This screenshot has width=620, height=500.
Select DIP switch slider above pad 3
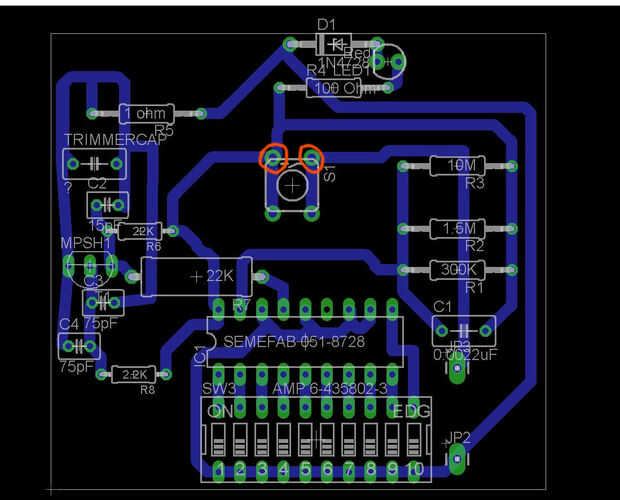click(262, 440)
